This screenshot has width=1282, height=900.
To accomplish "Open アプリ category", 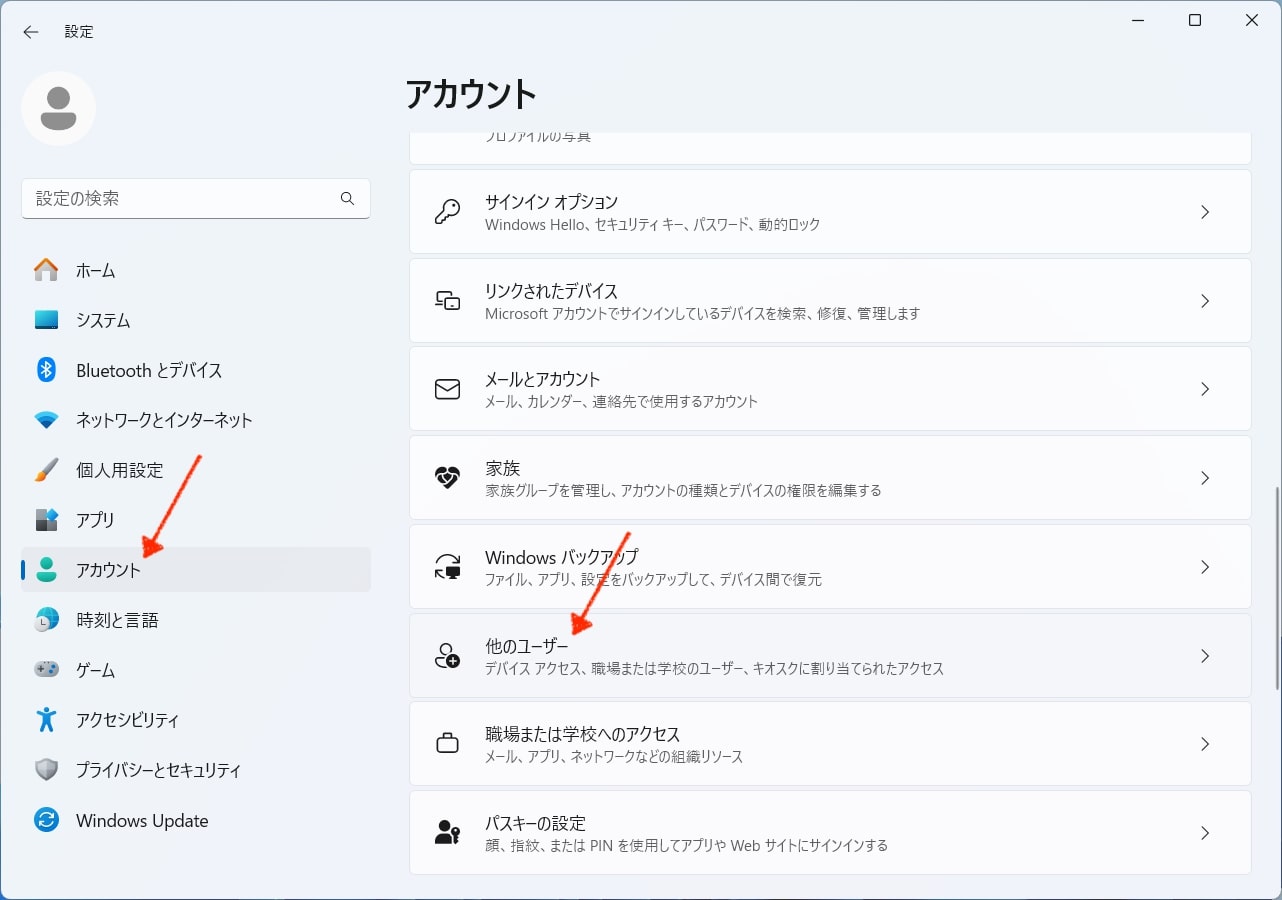I will click(196, 520).
